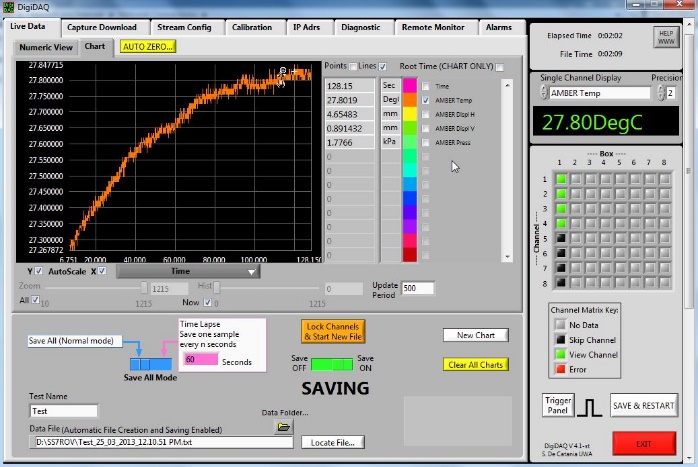Click the Clear All Charts button
This screenshot has width=698, height=467.
coord(475,364)
